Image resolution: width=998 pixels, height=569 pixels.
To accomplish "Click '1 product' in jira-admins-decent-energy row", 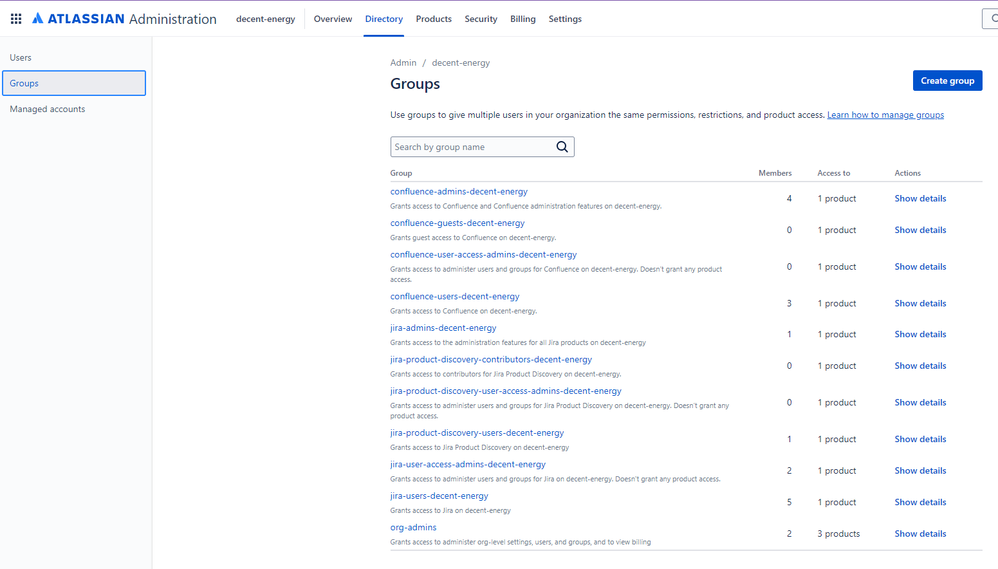I will tap(837, 334).
